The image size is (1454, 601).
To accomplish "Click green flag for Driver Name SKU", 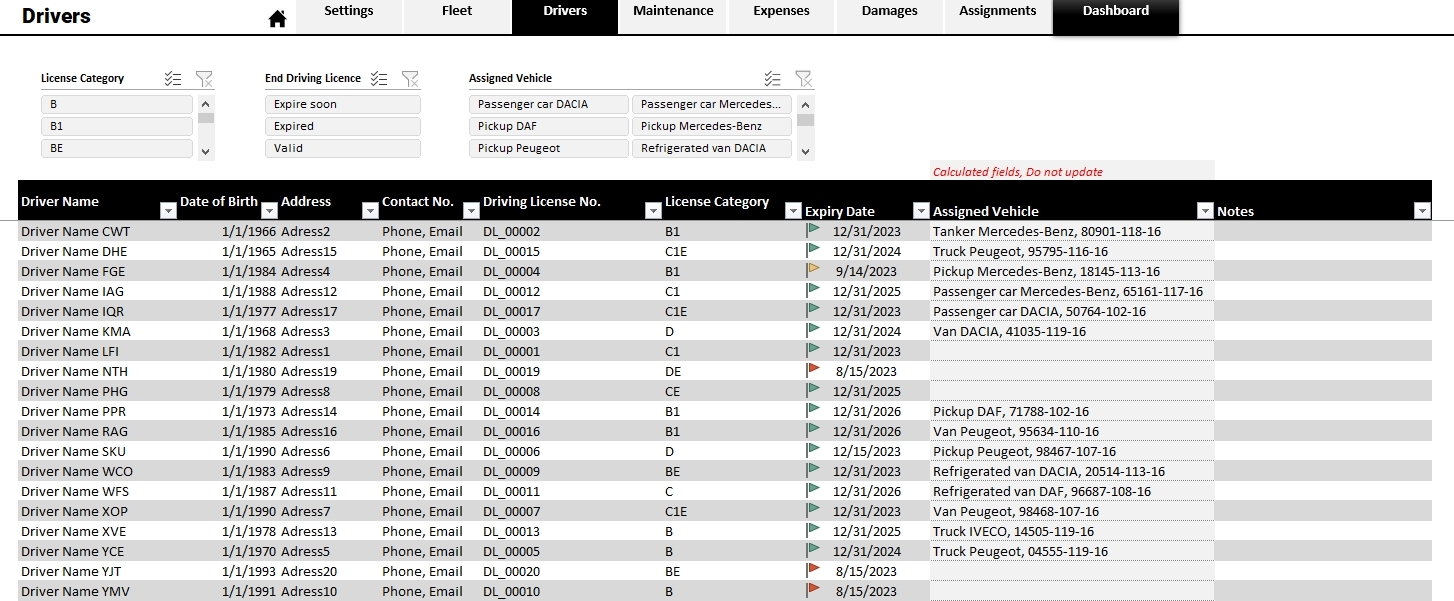I will [x=813, y=450].
